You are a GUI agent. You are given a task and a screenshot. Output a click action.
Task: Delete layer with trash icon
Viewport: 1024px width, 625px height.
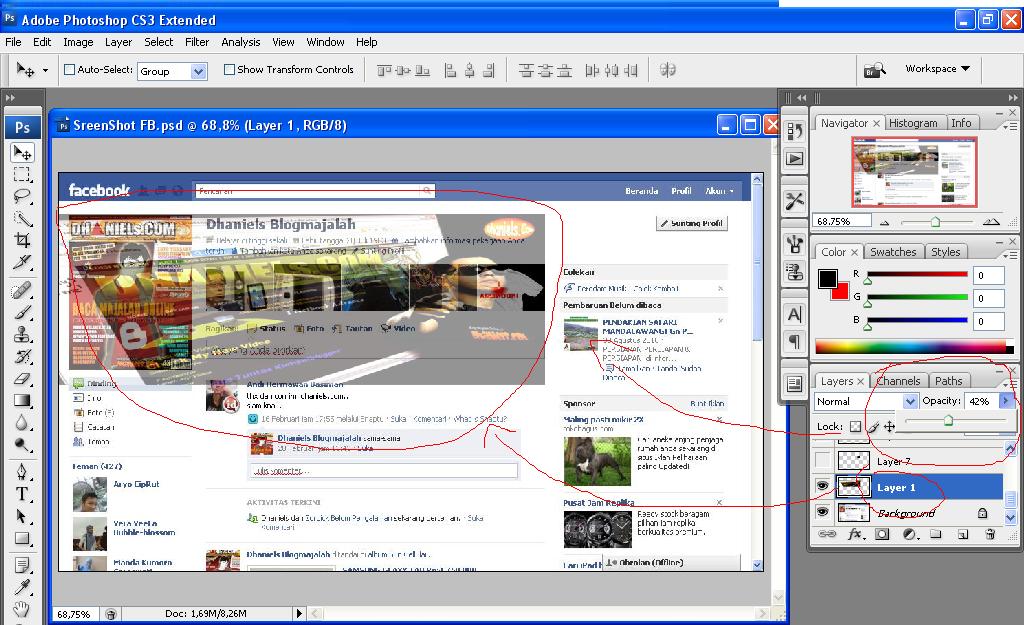990,534
